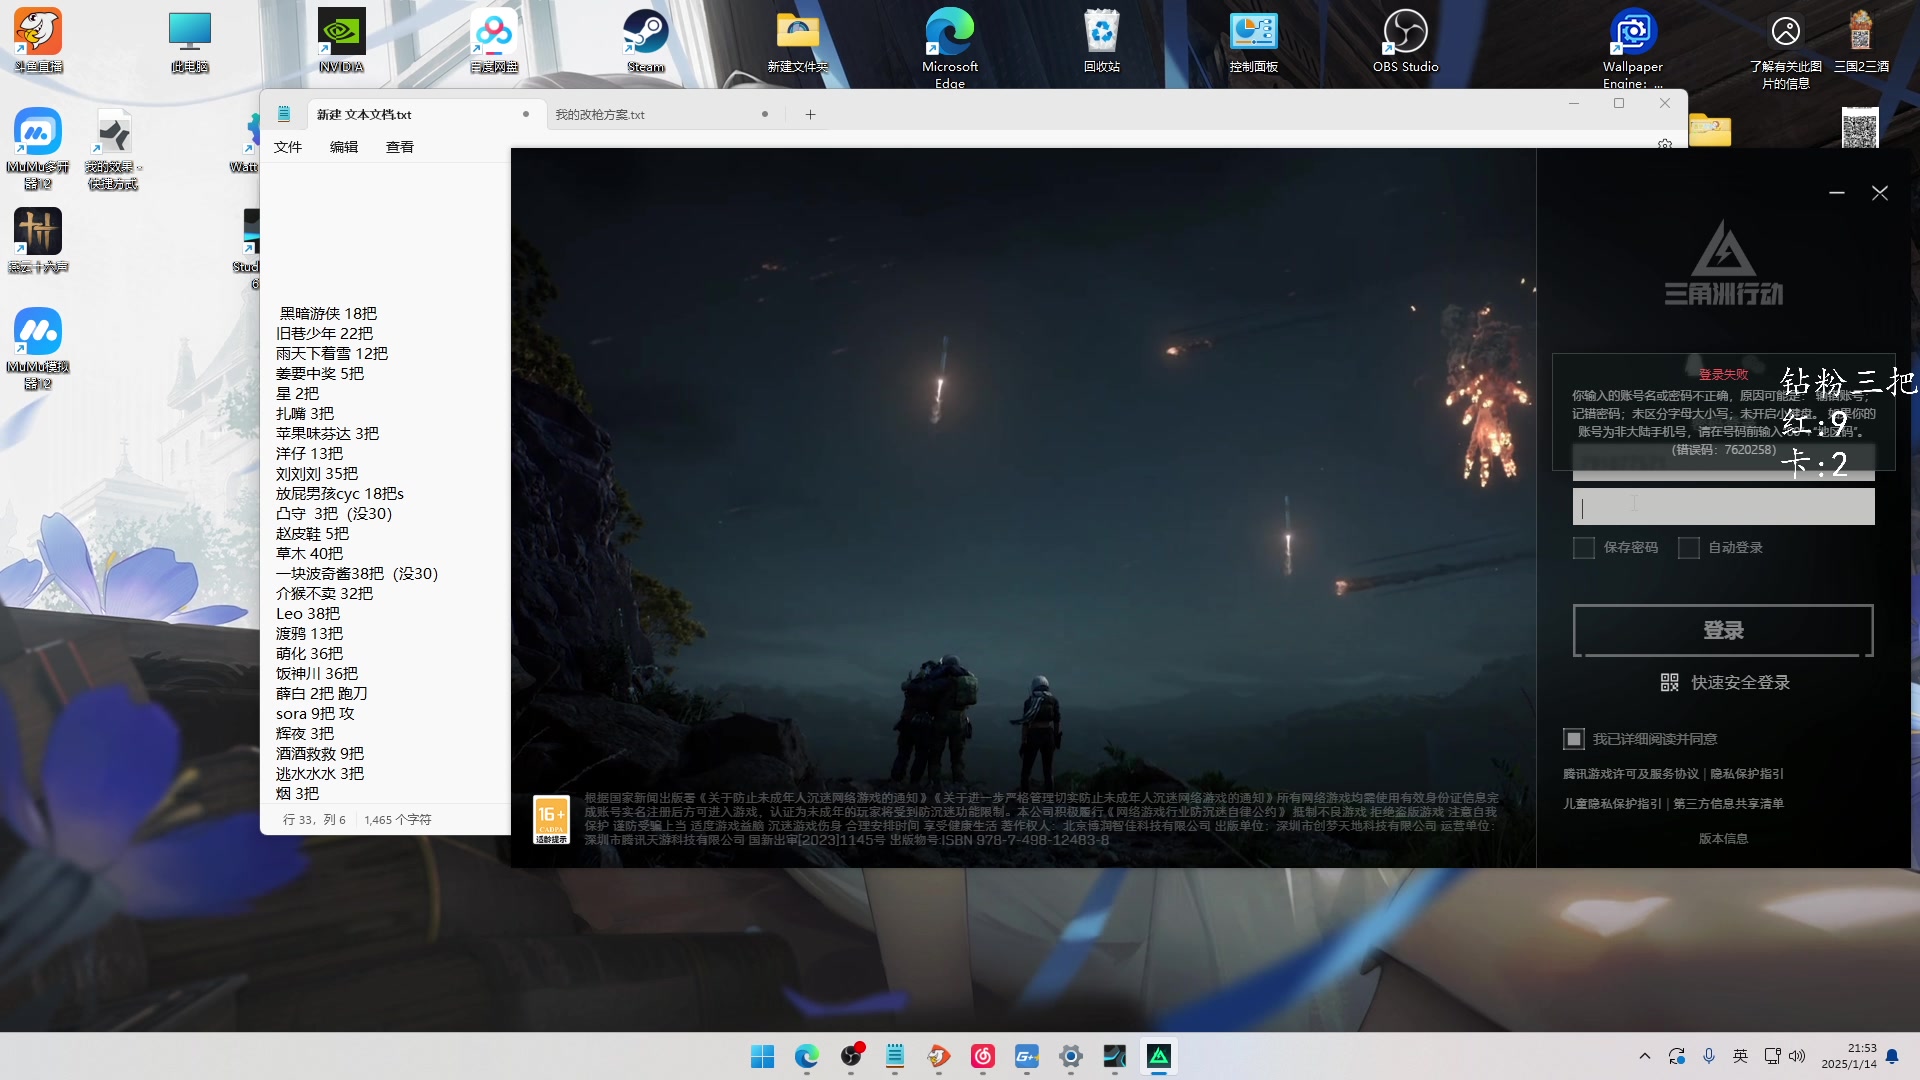Click the line 黑暗游侠 18把

point(328,314)
